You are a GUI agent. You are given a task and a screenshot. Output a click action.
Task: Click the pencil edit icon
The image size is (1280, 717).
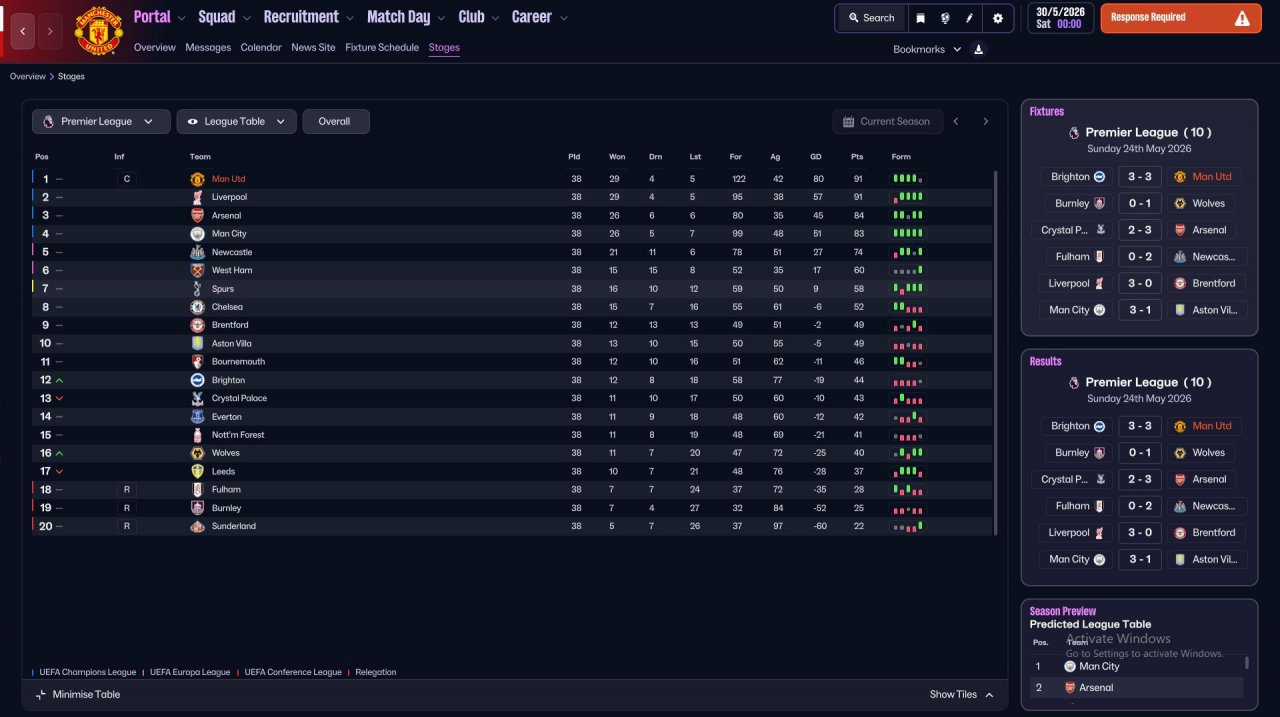[x=969, y=18]
